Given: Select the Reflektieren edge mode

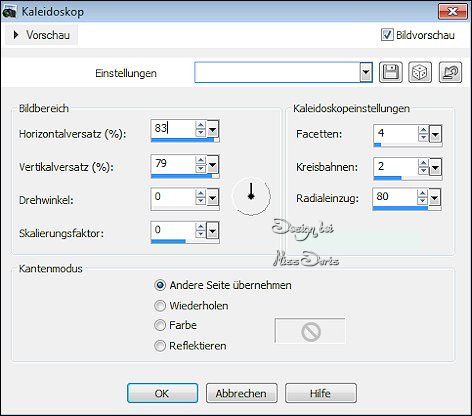Looking at the screenshot, I should click(x=160, y=346).
